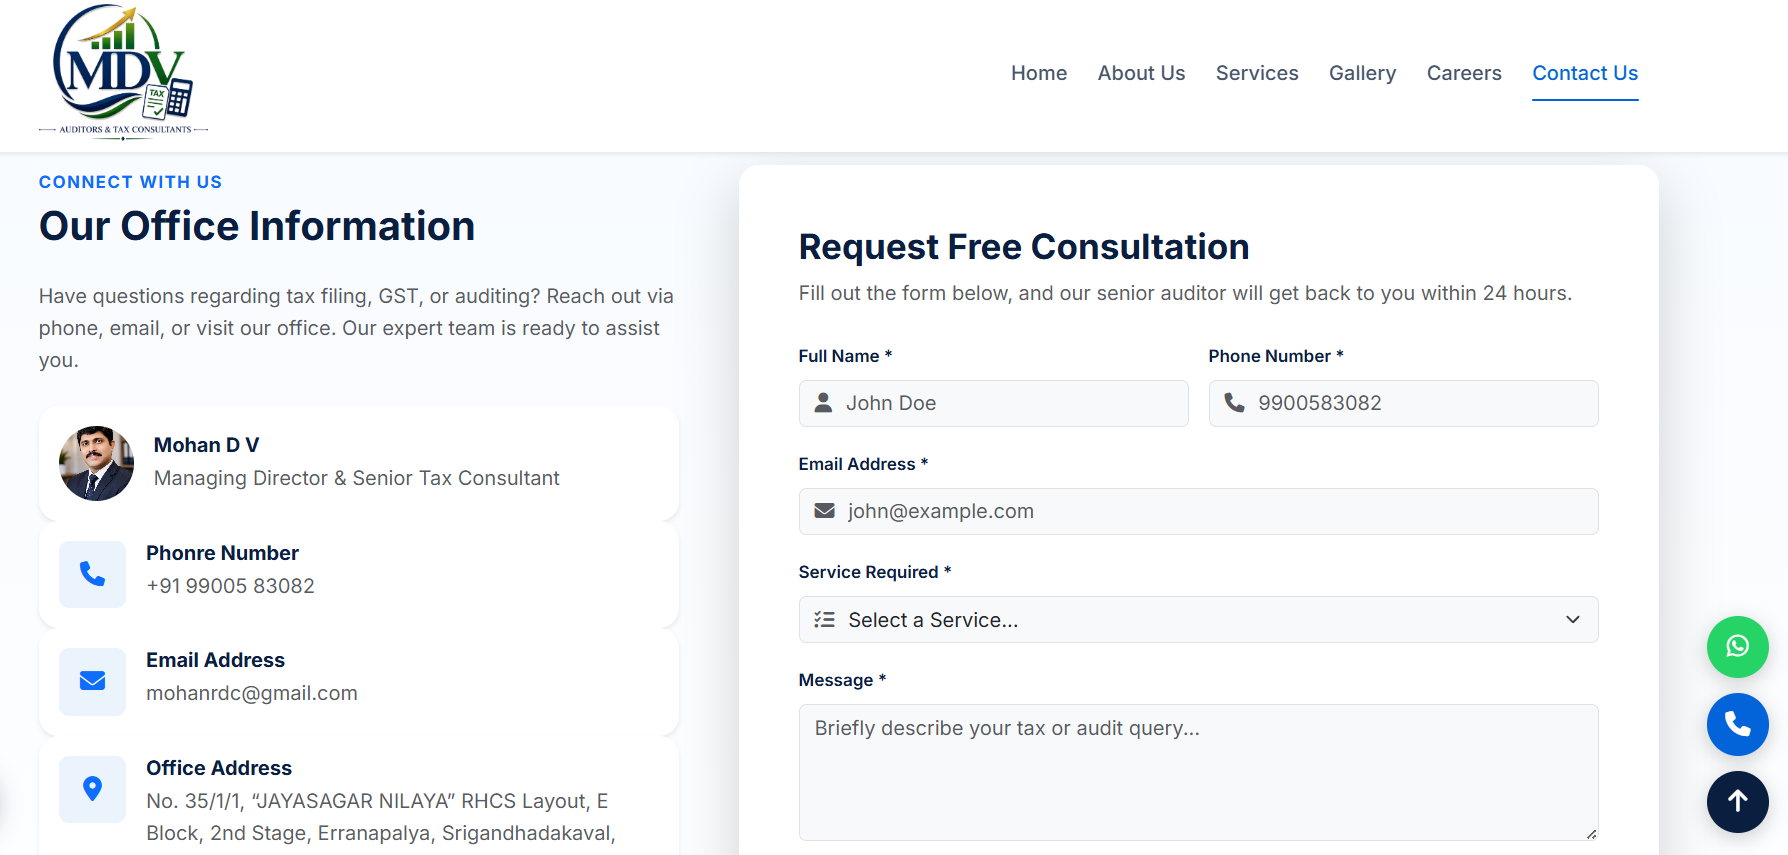Click the message box resize handle
The width and height of the screenshot is (1788, 855).
(x=1590, y=833)
